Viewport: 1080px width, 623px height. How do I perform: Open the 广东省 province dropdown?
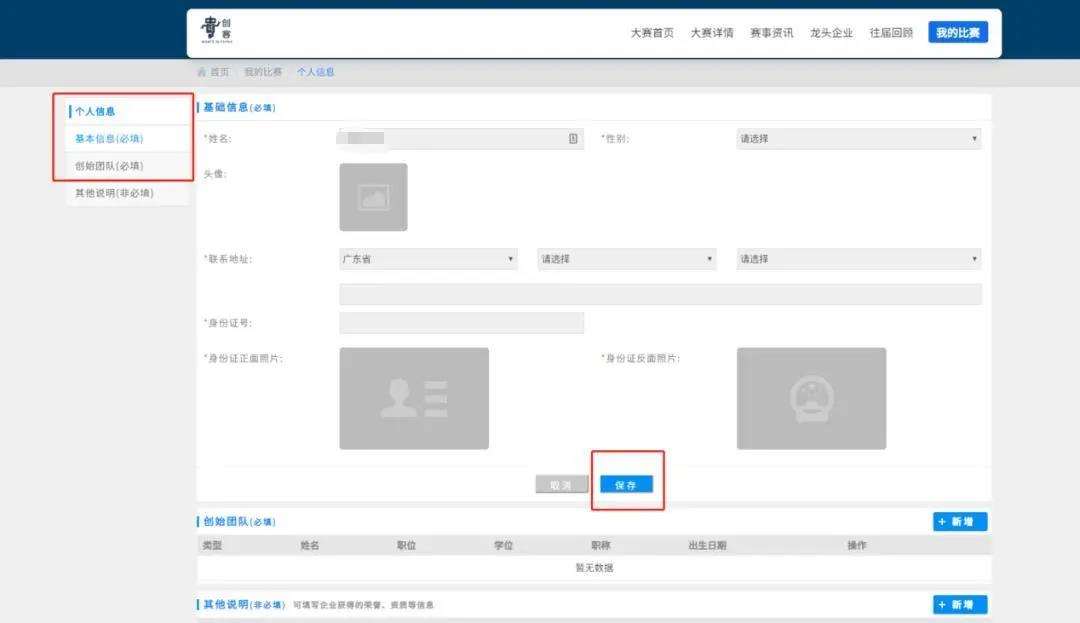coord(428,259)
